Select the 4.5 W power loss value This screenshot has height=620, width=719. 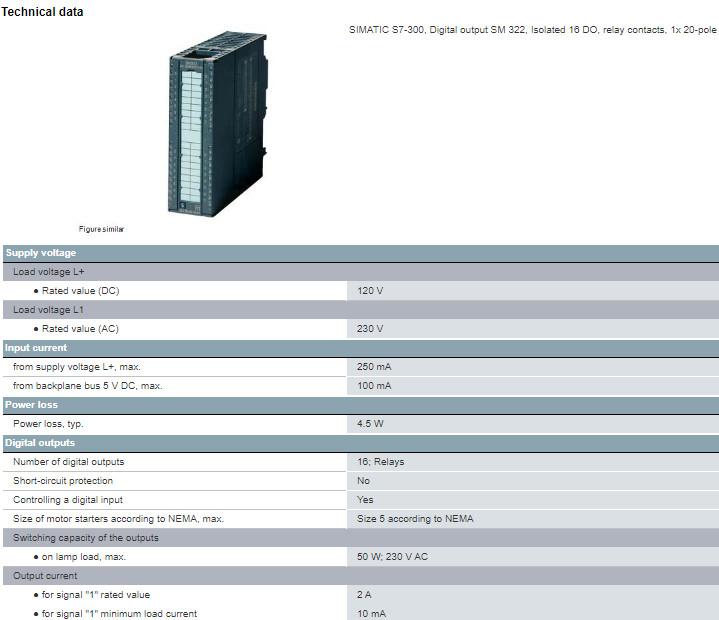click(x=370, y=424)
